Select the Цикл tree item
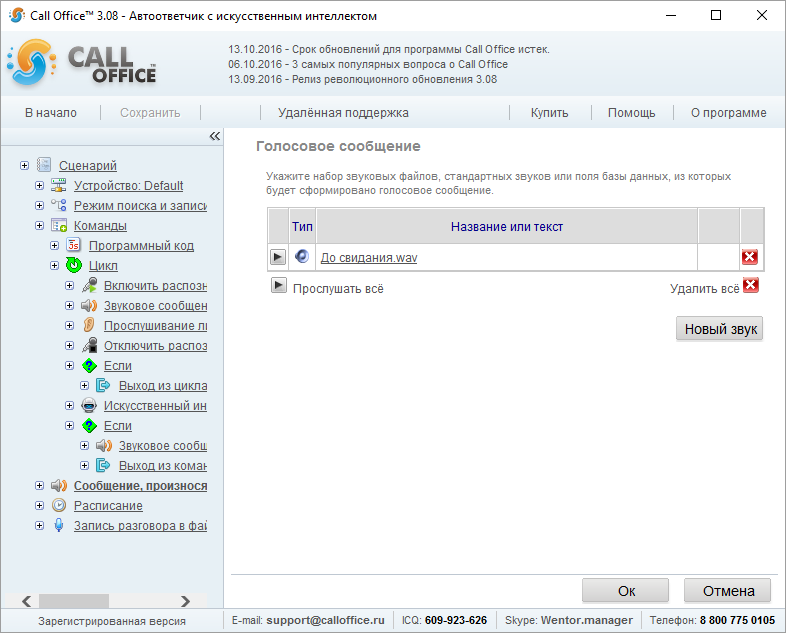786x633 pixels. [x=103, y=265]
